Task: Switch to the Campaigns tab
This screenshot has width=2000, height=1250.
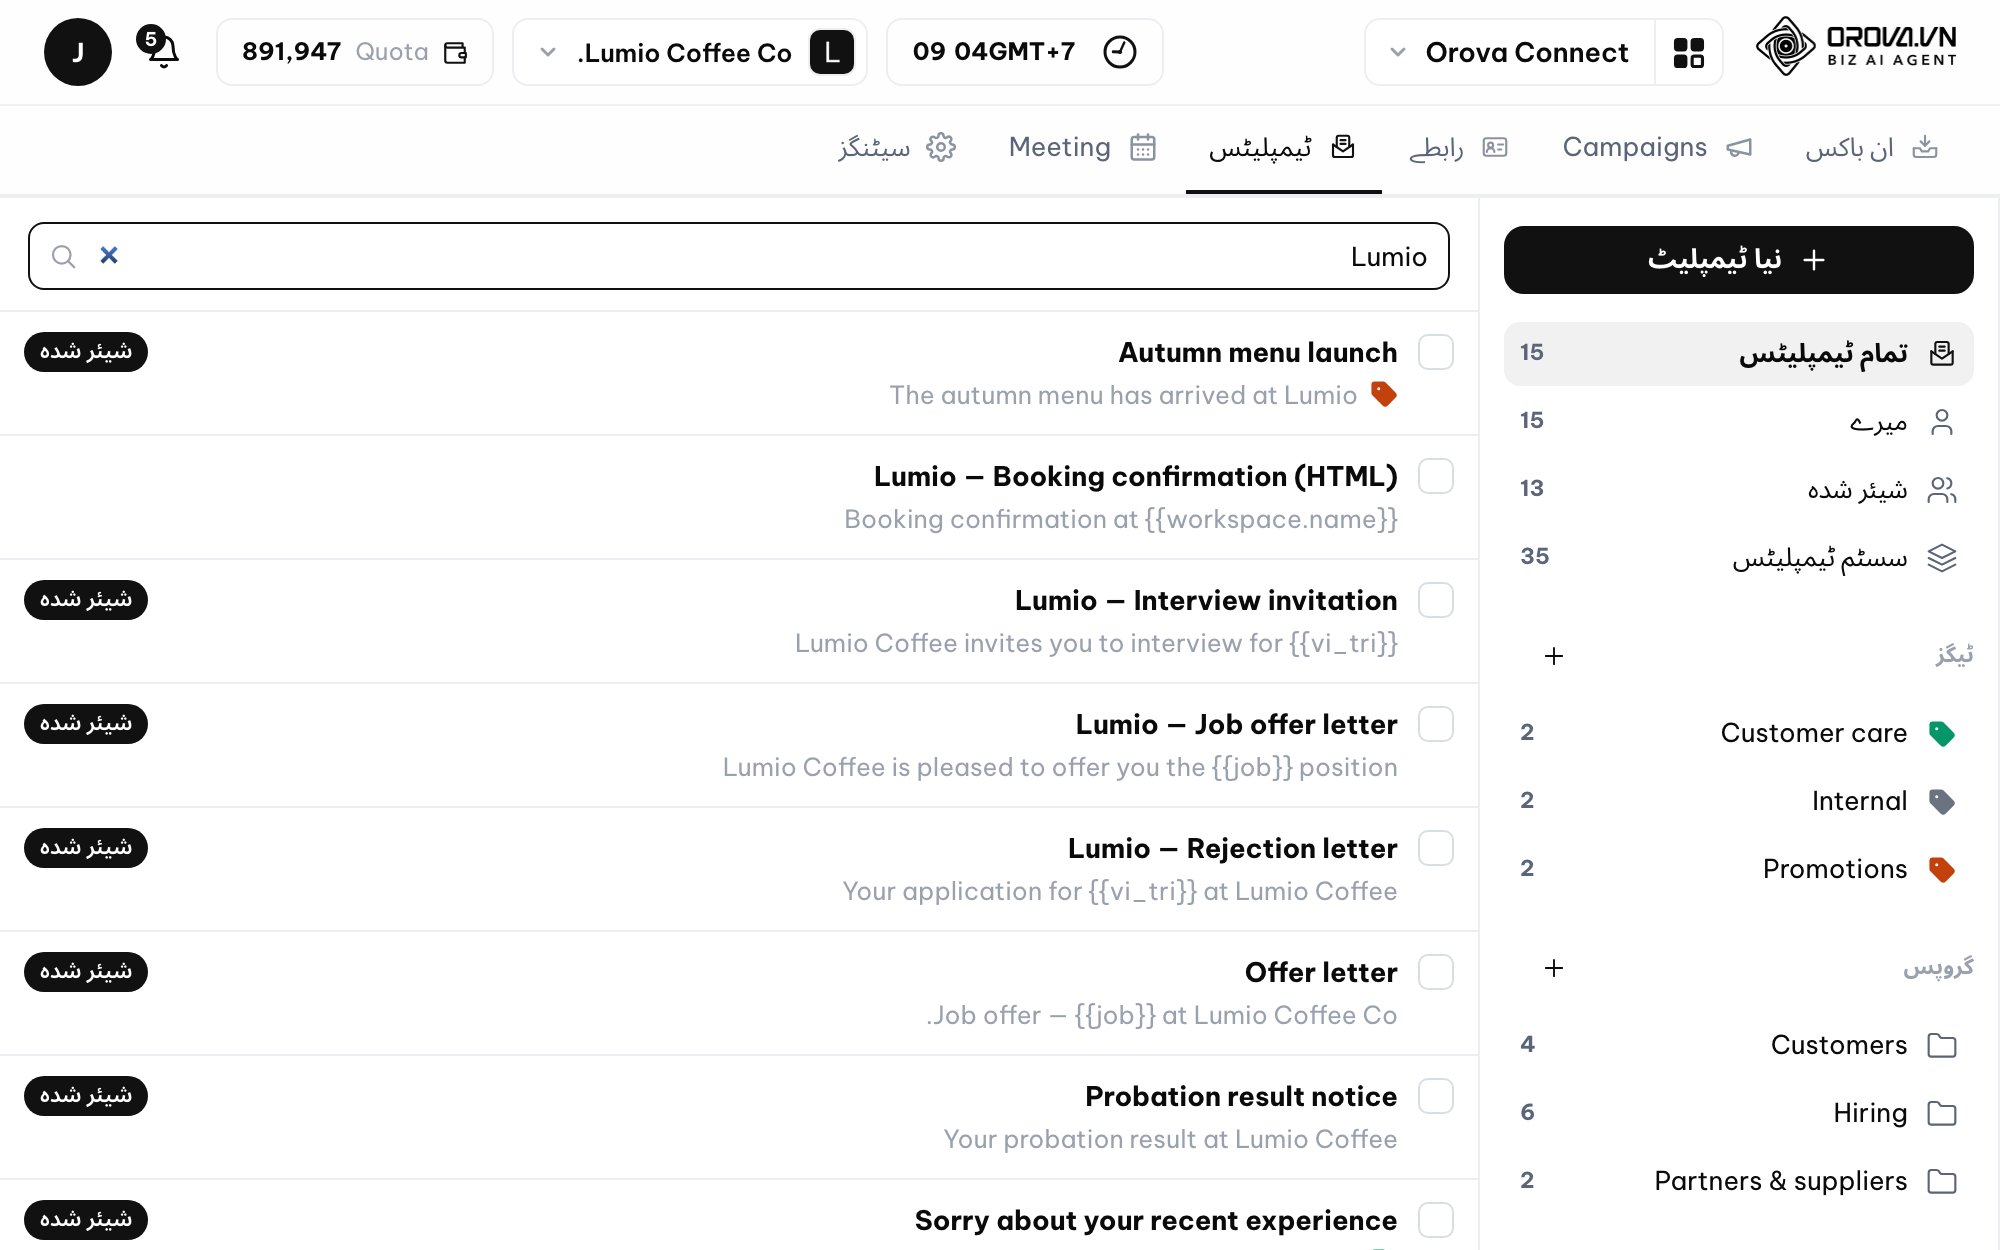Action: [x=1657, y=148]
